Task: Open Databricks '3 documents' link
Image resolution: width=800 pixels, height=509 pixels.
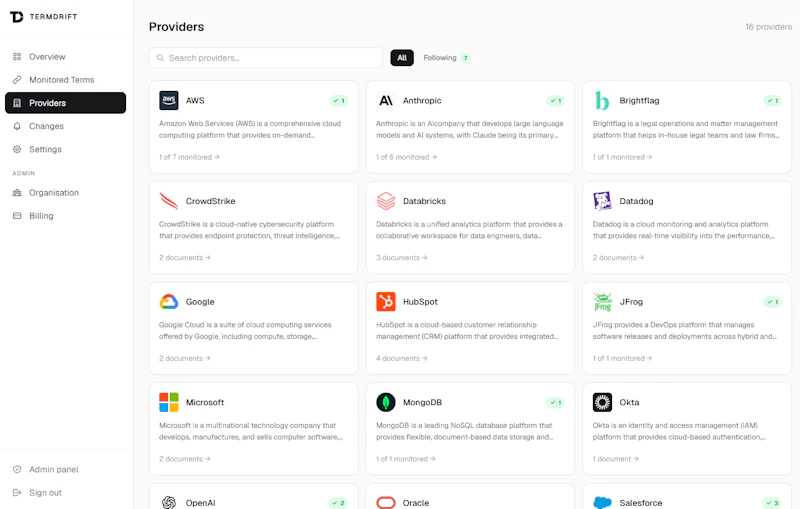Action: (x=402, y=258)
